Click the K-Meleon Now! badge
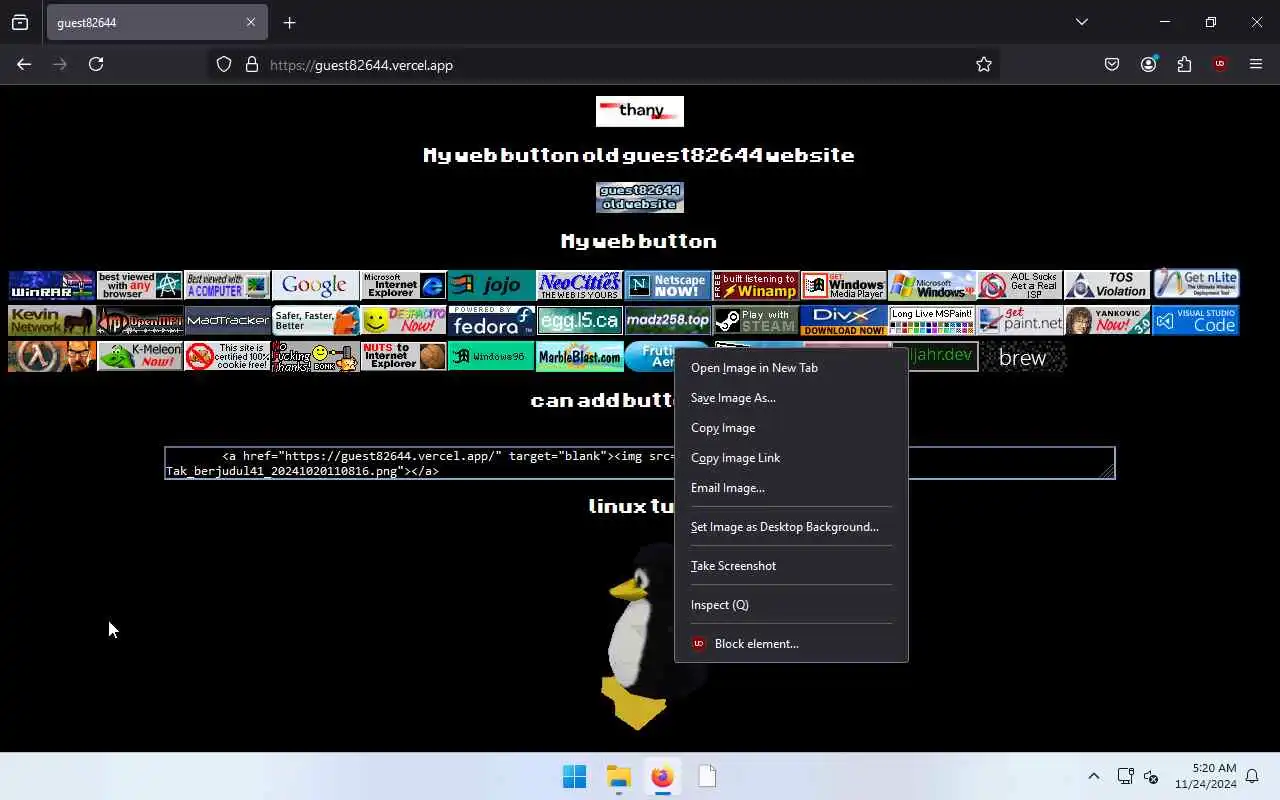Image resolution: width=1280 pixels, height=800 pixels. point(139,357)
